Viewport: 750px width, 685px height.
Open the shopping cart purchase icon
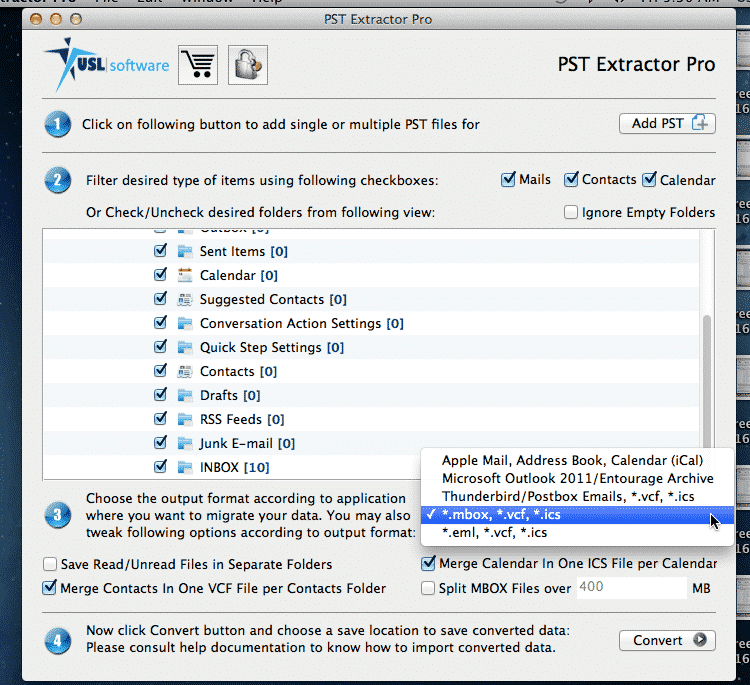(x=198, y=65)
